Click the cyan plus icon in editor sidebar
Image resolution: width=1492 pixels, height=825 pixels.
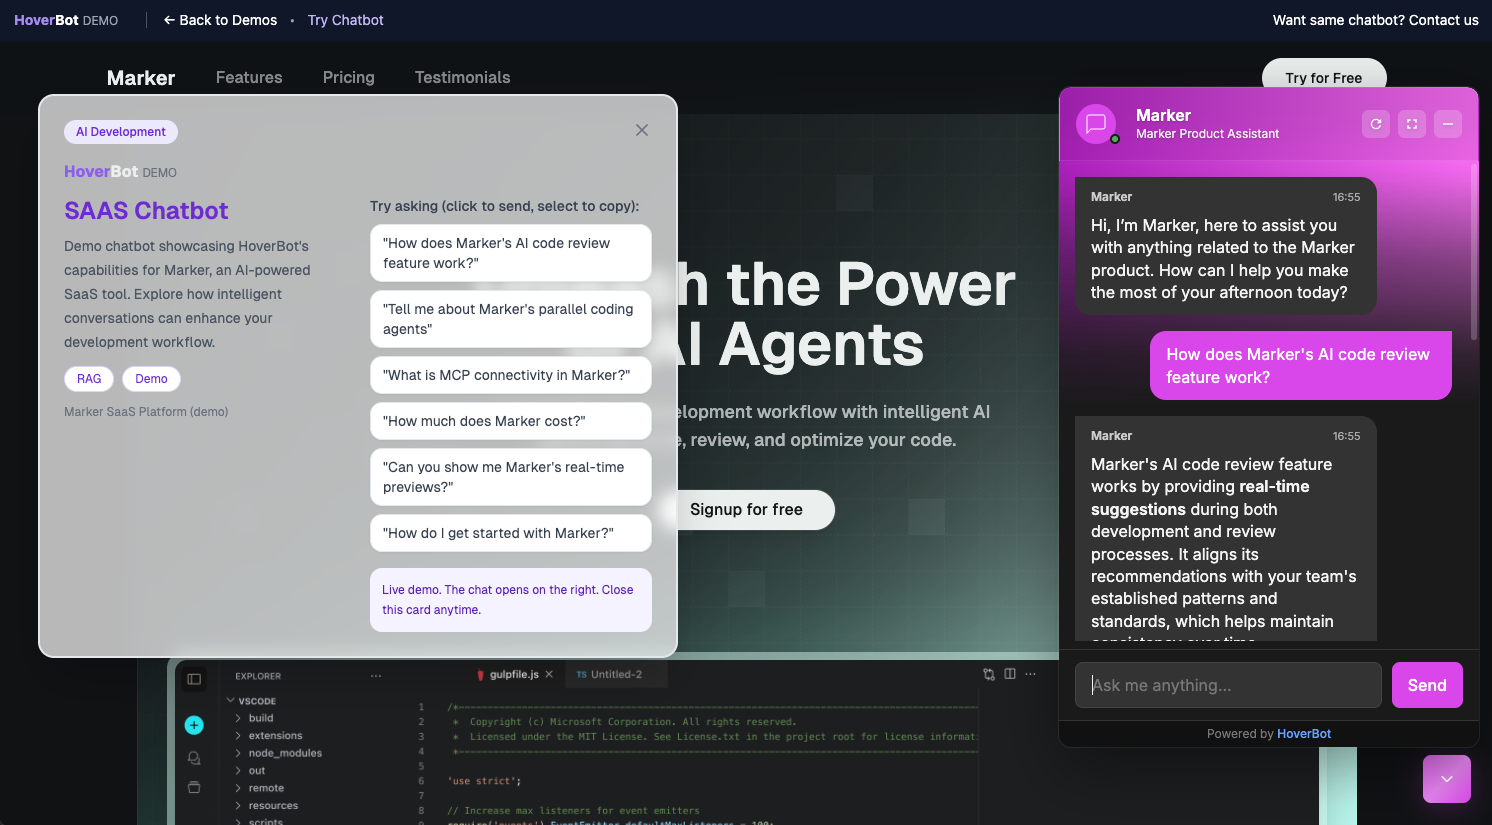pyautogui.click(x=194, y=725)
